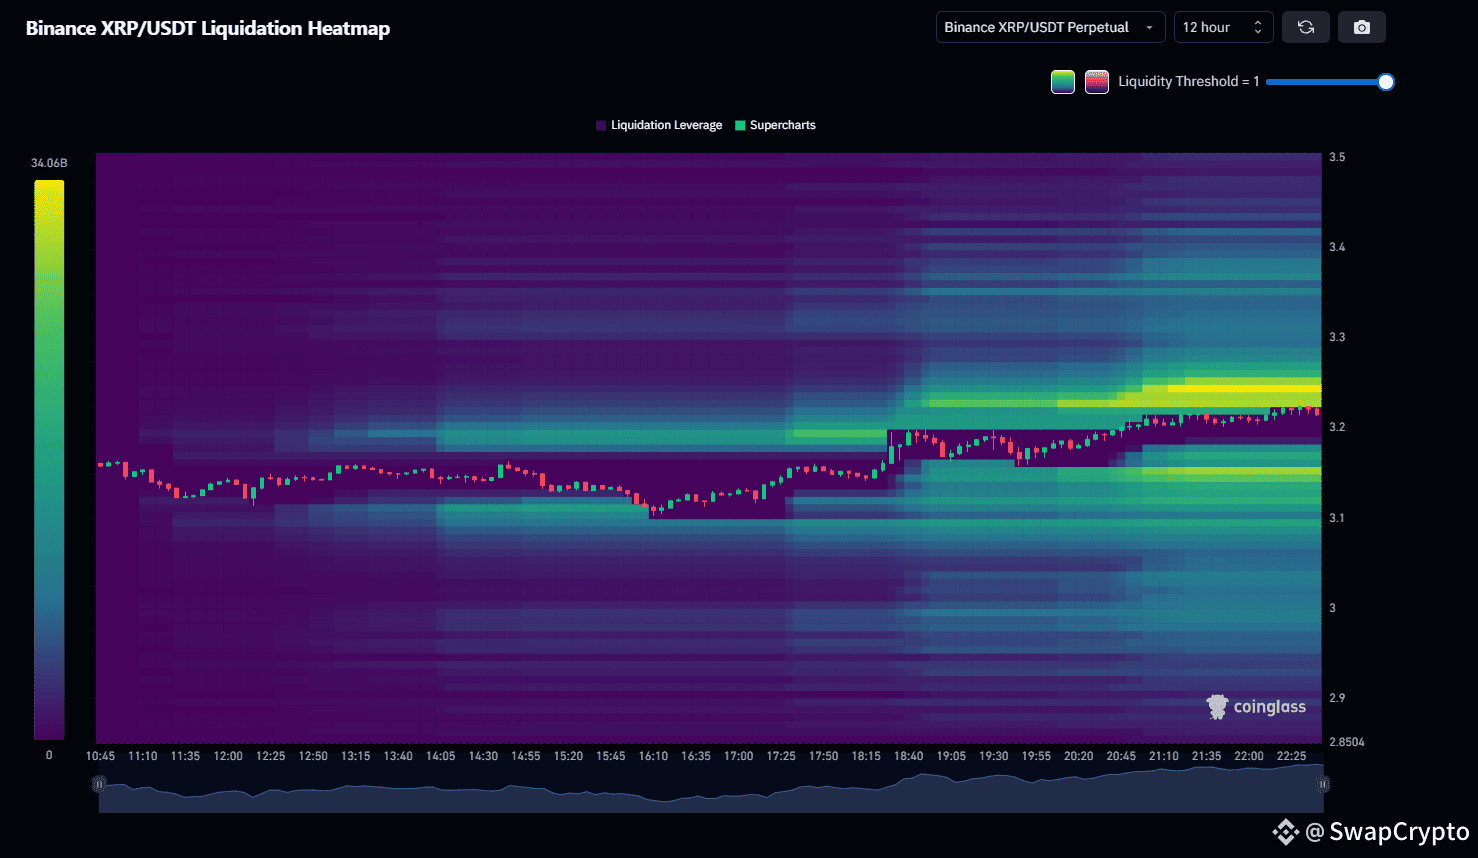Click the 3.3 price axis label

(x=1337, y=337)
